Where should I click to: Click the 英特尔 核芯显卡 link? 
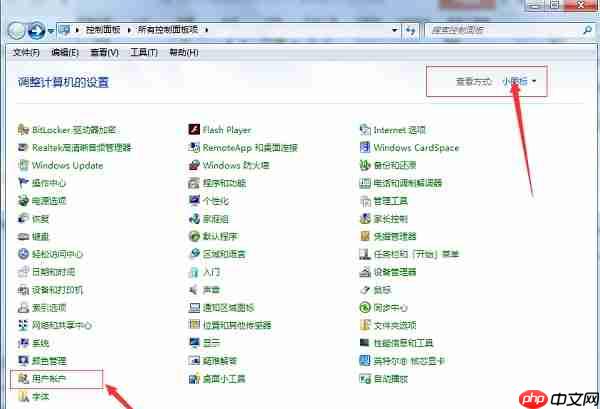click(x=409, y=361)
